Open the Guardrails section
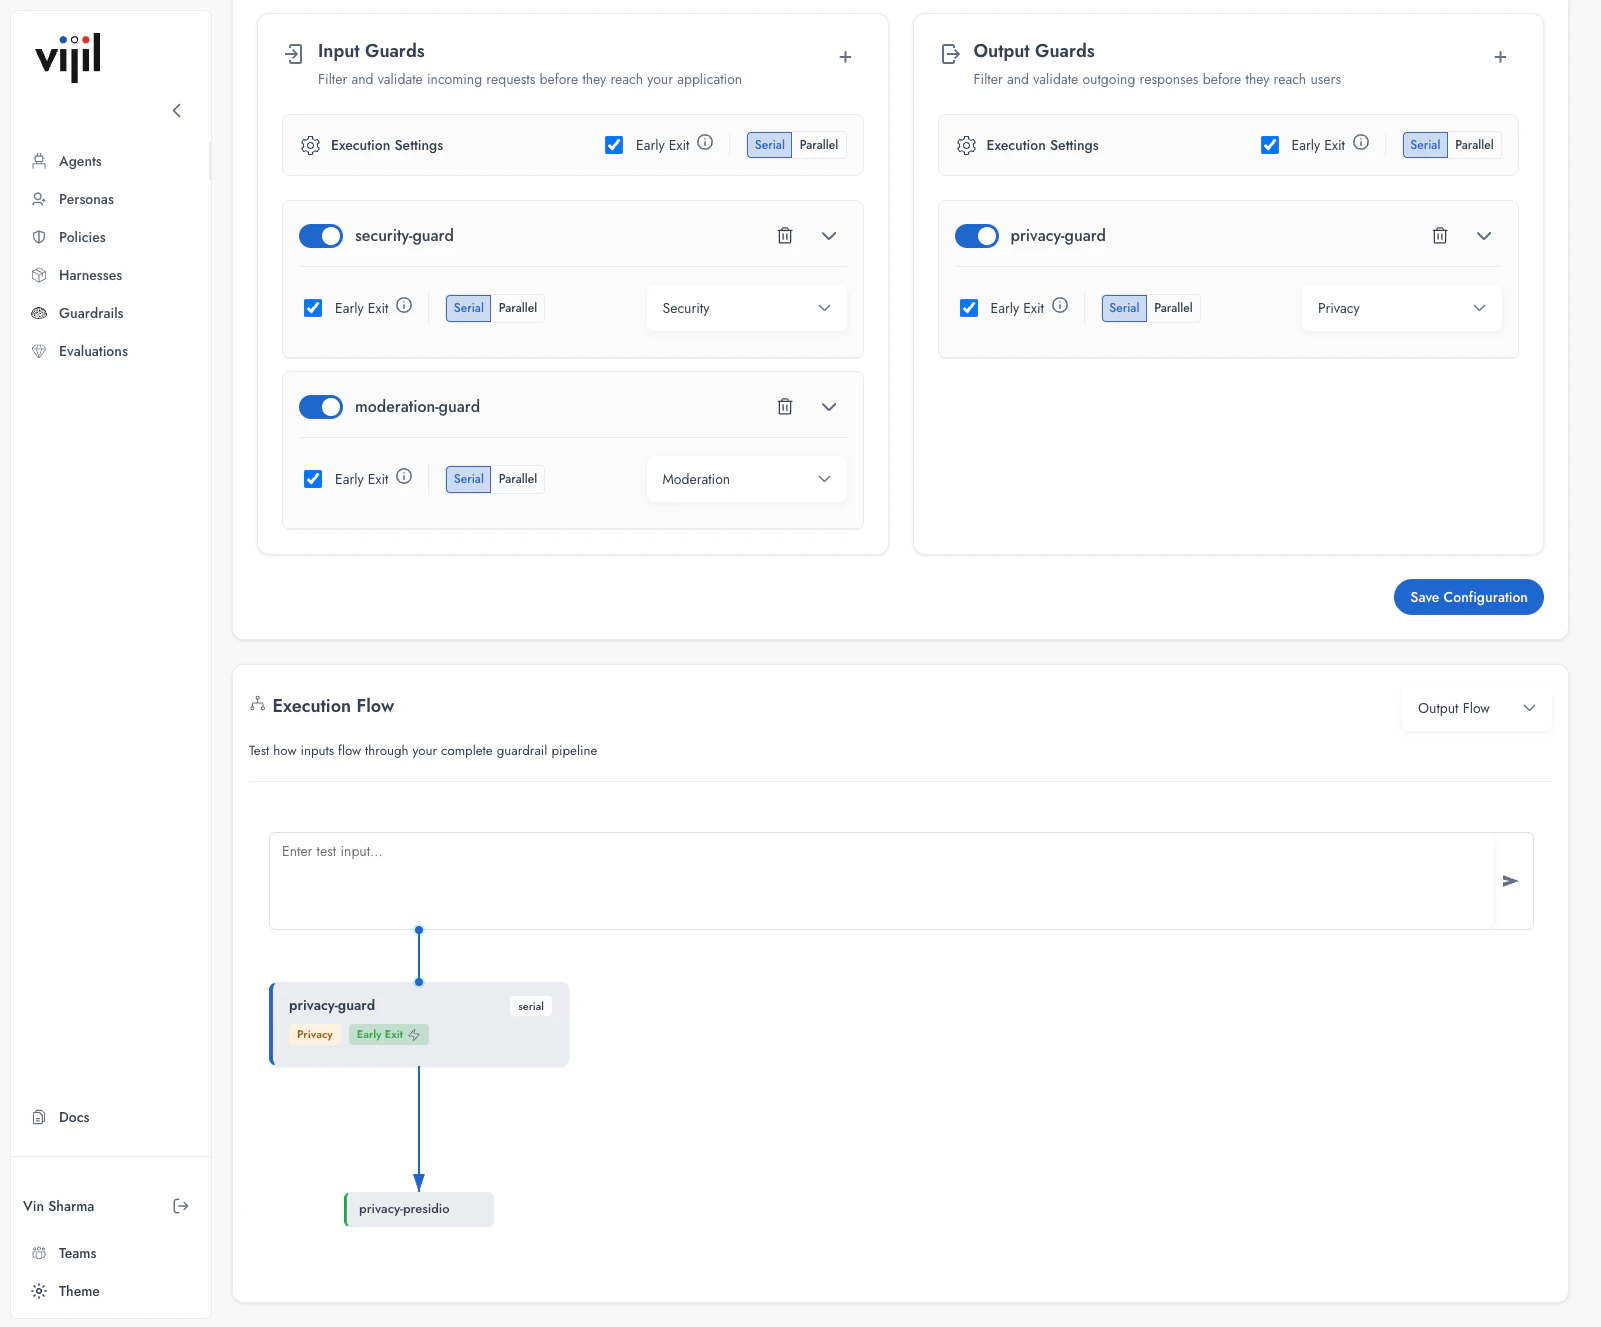Screen dimensions: 1601x1327 tap(91, 313)
